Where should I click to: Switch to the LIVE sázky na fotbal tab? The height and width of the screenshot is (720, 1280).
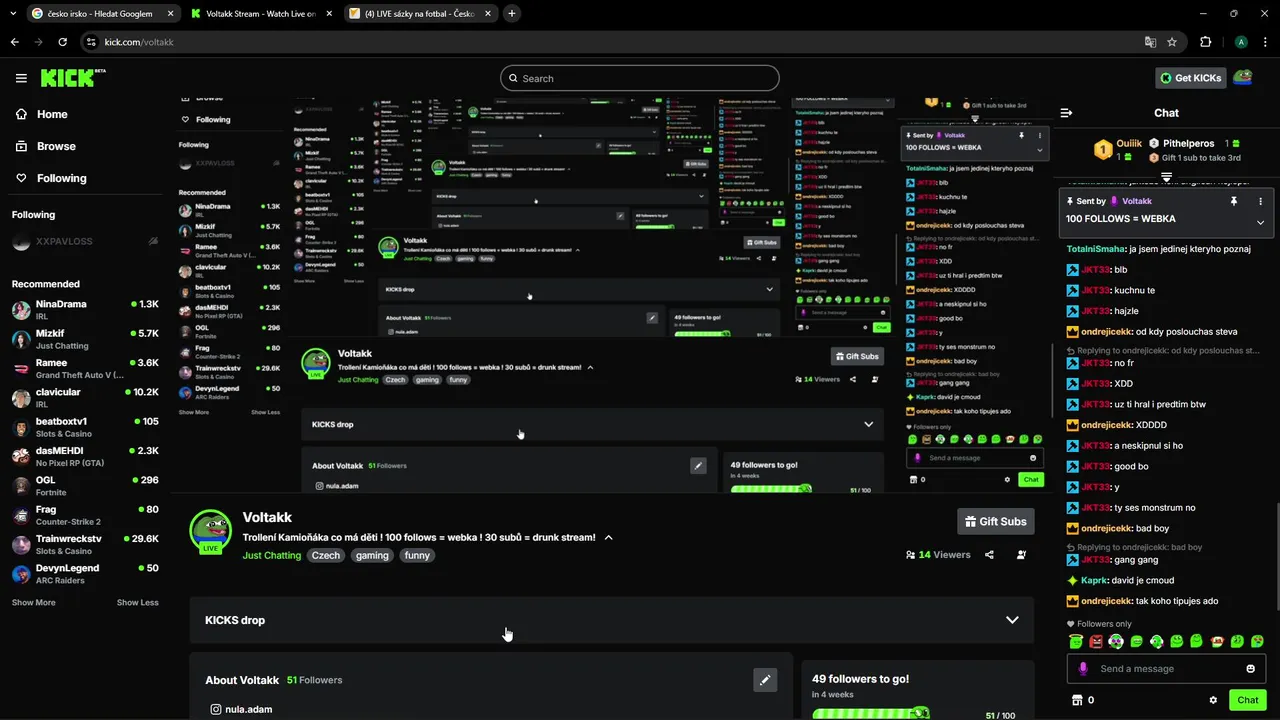coord(419,13)
